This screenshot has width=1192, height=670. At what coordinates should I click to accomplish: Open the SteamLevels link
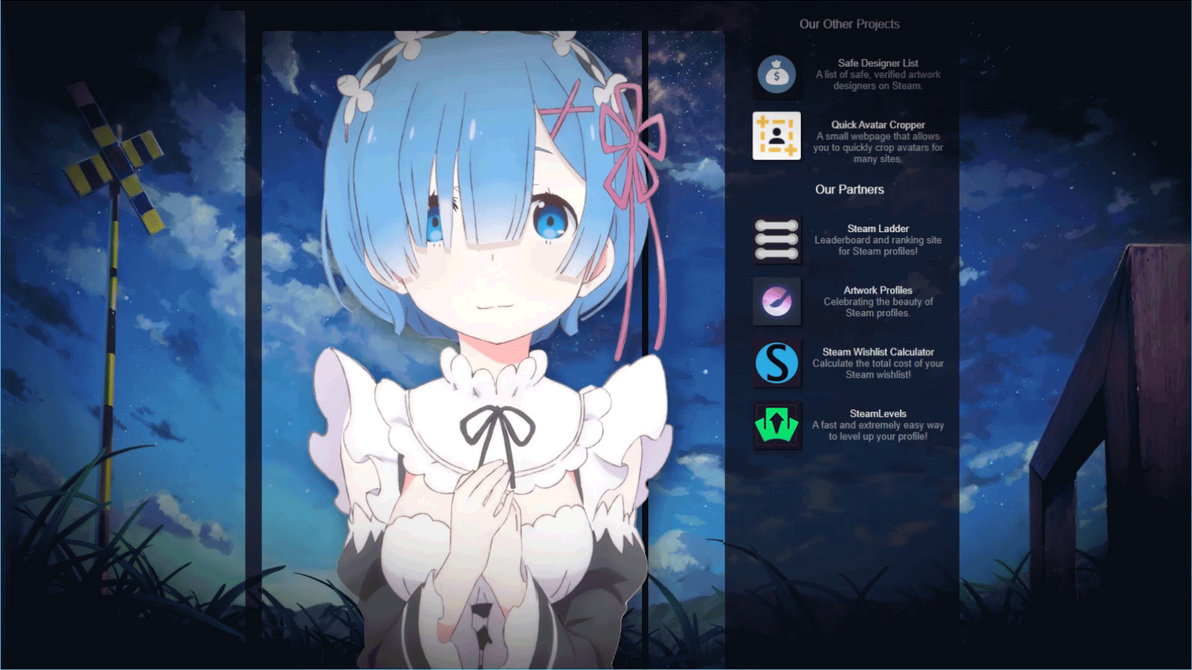tap(879, 413)
